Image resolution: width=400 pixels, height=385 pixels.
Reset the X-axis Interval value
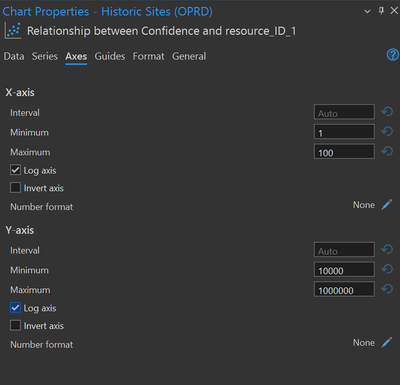coord(387,112)
